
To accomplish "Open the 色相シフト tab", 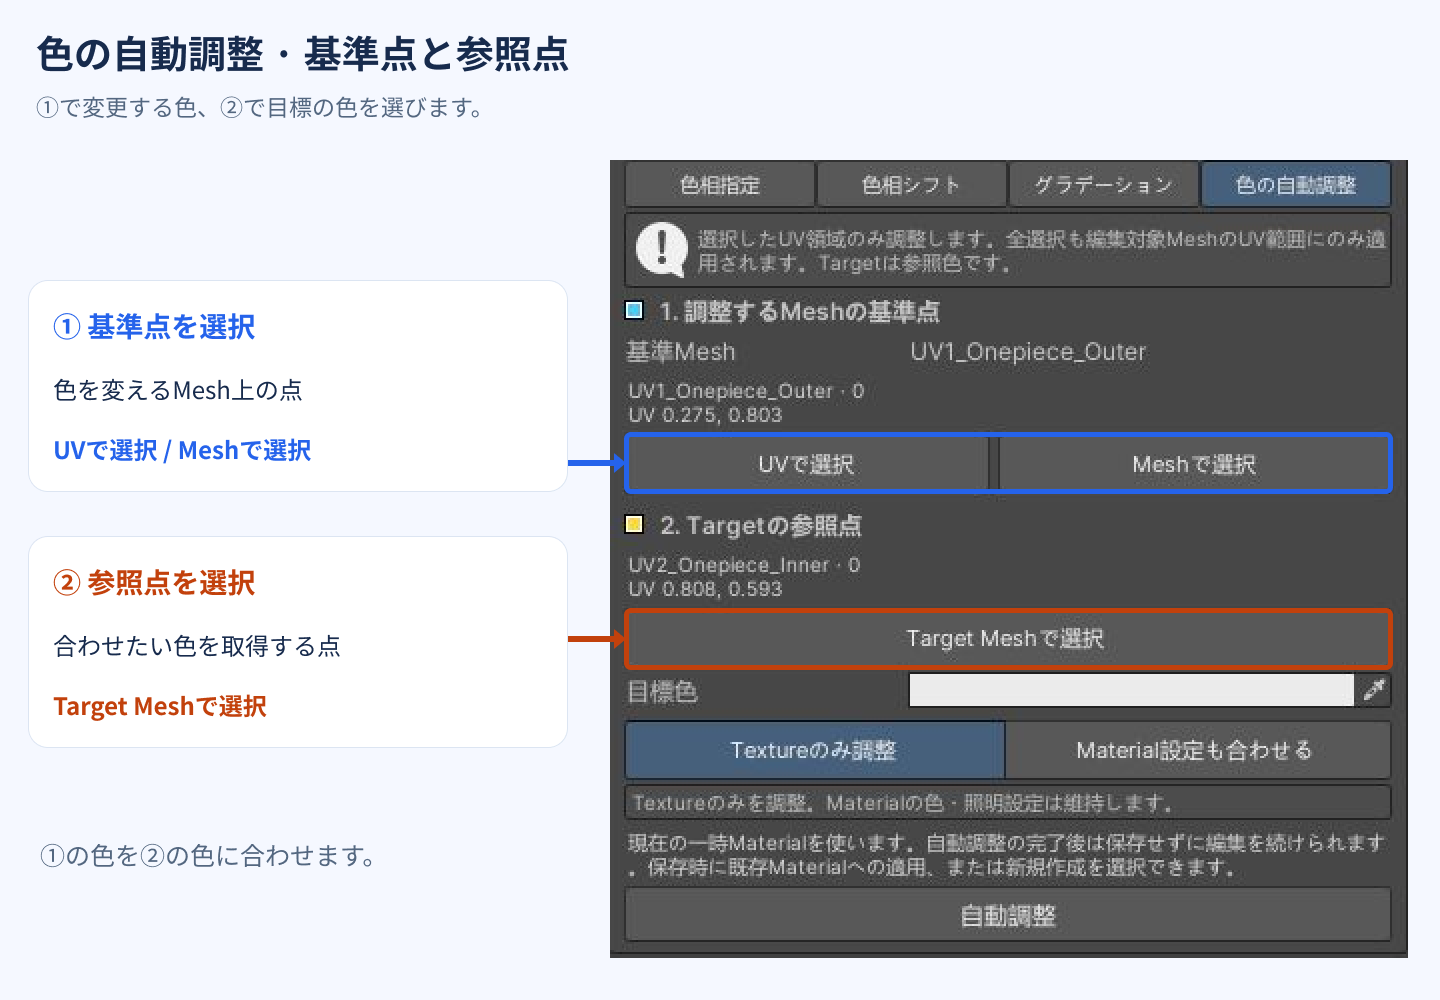I will [912, 185].
